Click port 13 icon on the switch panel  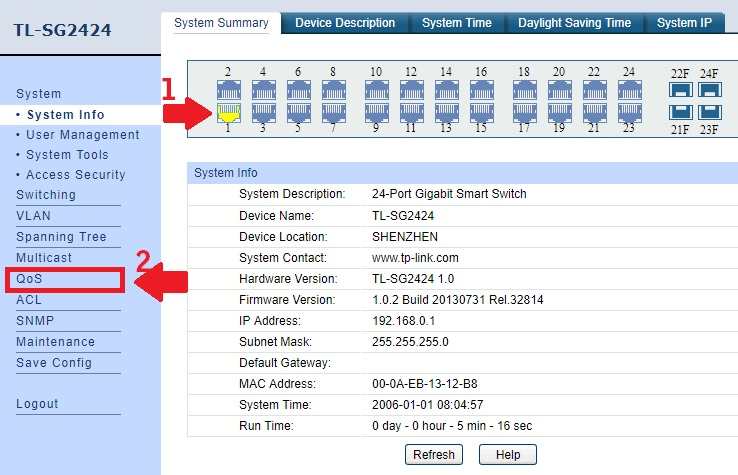(447, 113)
